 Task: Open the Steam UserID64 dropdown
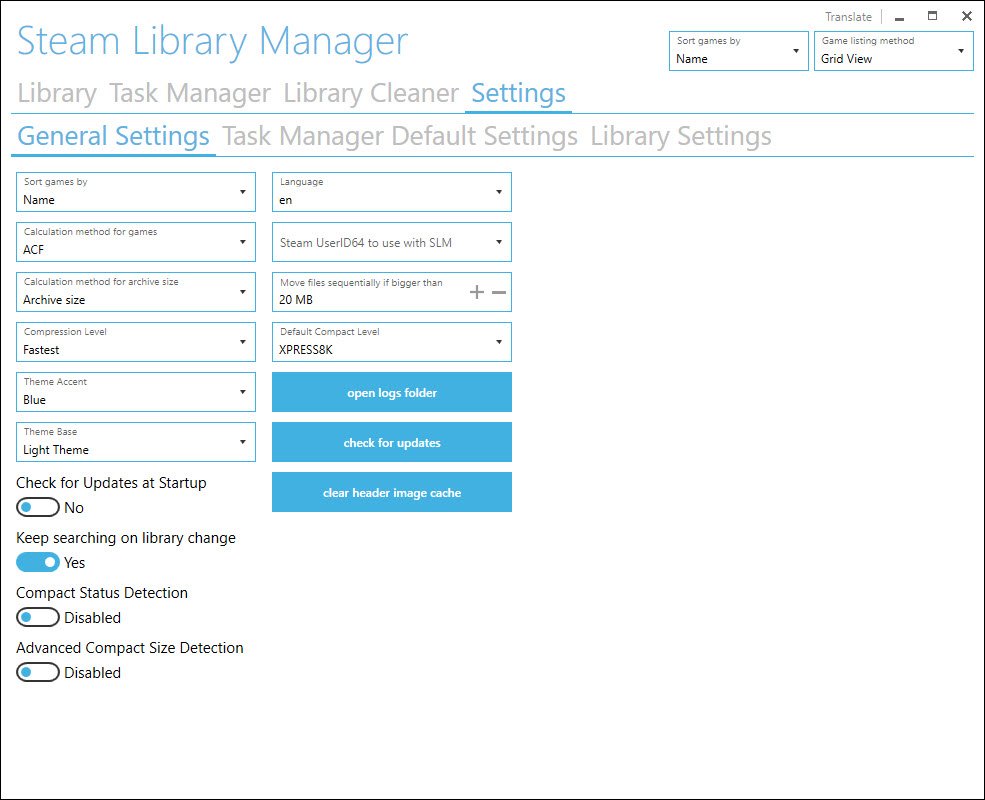tap(390, 242)
